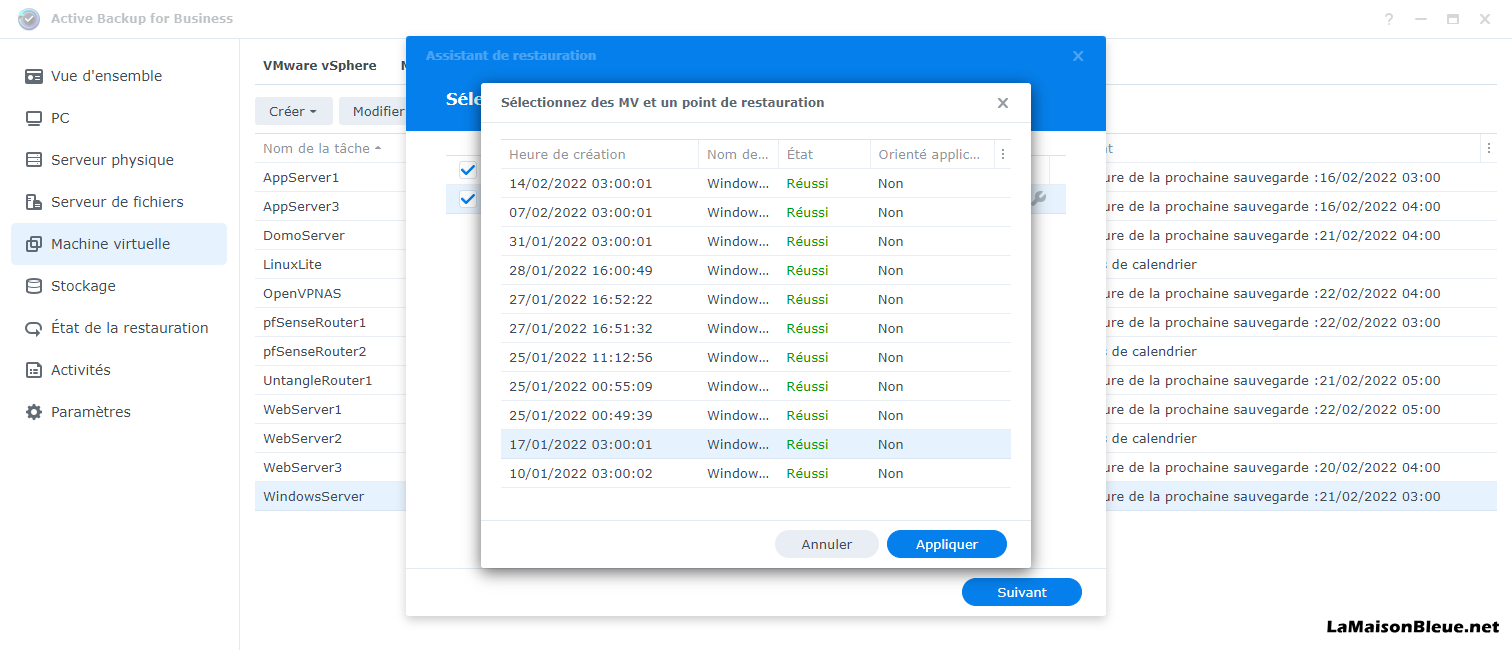This screenshot has height=650, width=1512.
Task: Click the Appliquer button
Action: click(947, 544)
